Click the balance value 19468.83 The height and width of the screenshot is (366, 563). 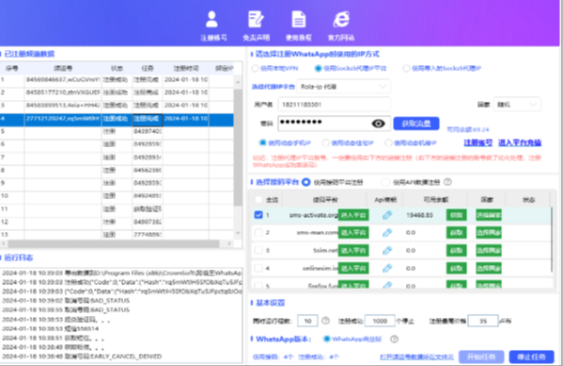point(419,215)
